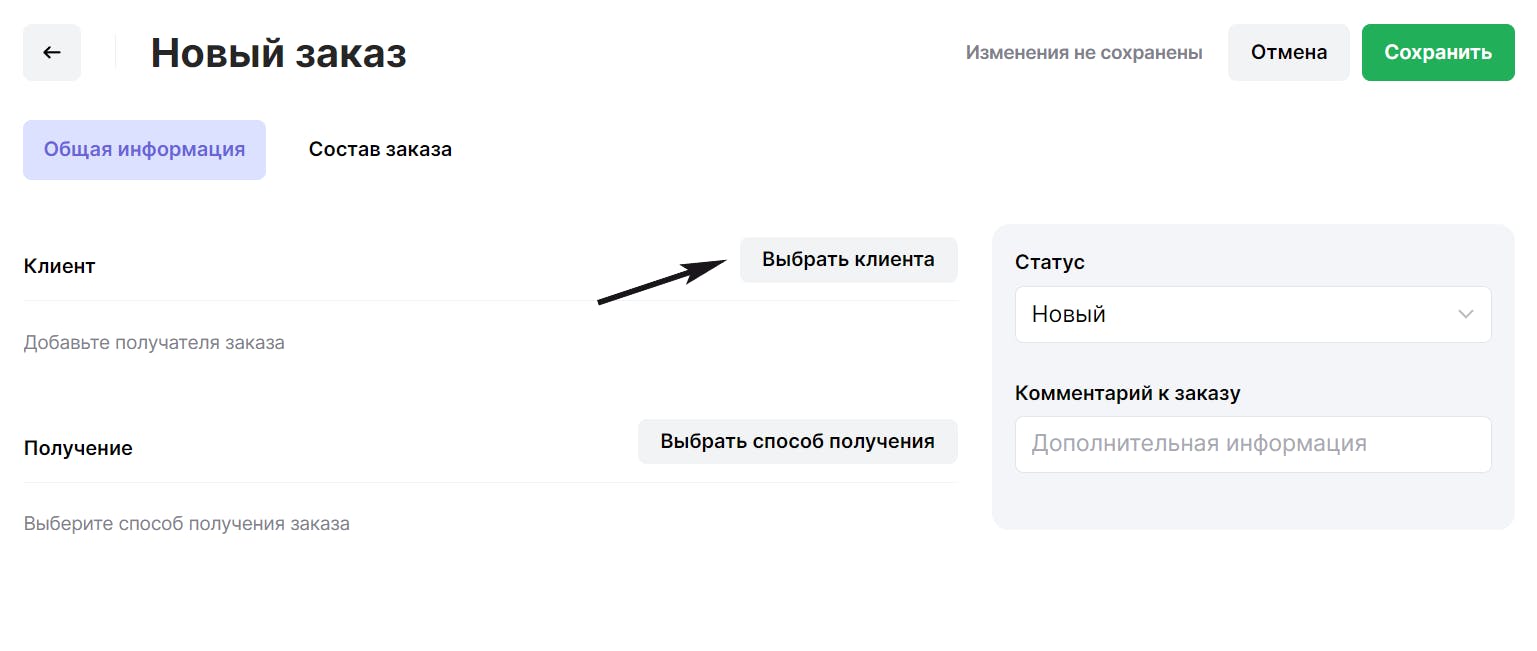Switch to the Общая информация tab
Screen dimensions: 1537x651
coord(144,150)
